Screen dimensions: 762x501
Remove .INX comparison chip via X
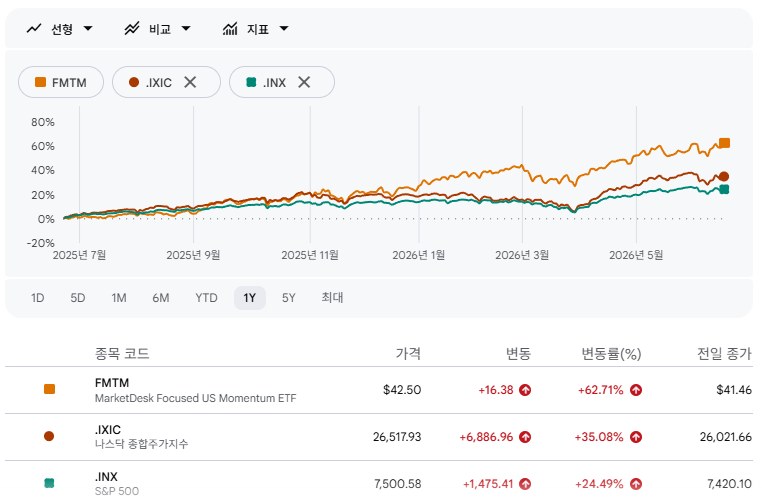304,82
